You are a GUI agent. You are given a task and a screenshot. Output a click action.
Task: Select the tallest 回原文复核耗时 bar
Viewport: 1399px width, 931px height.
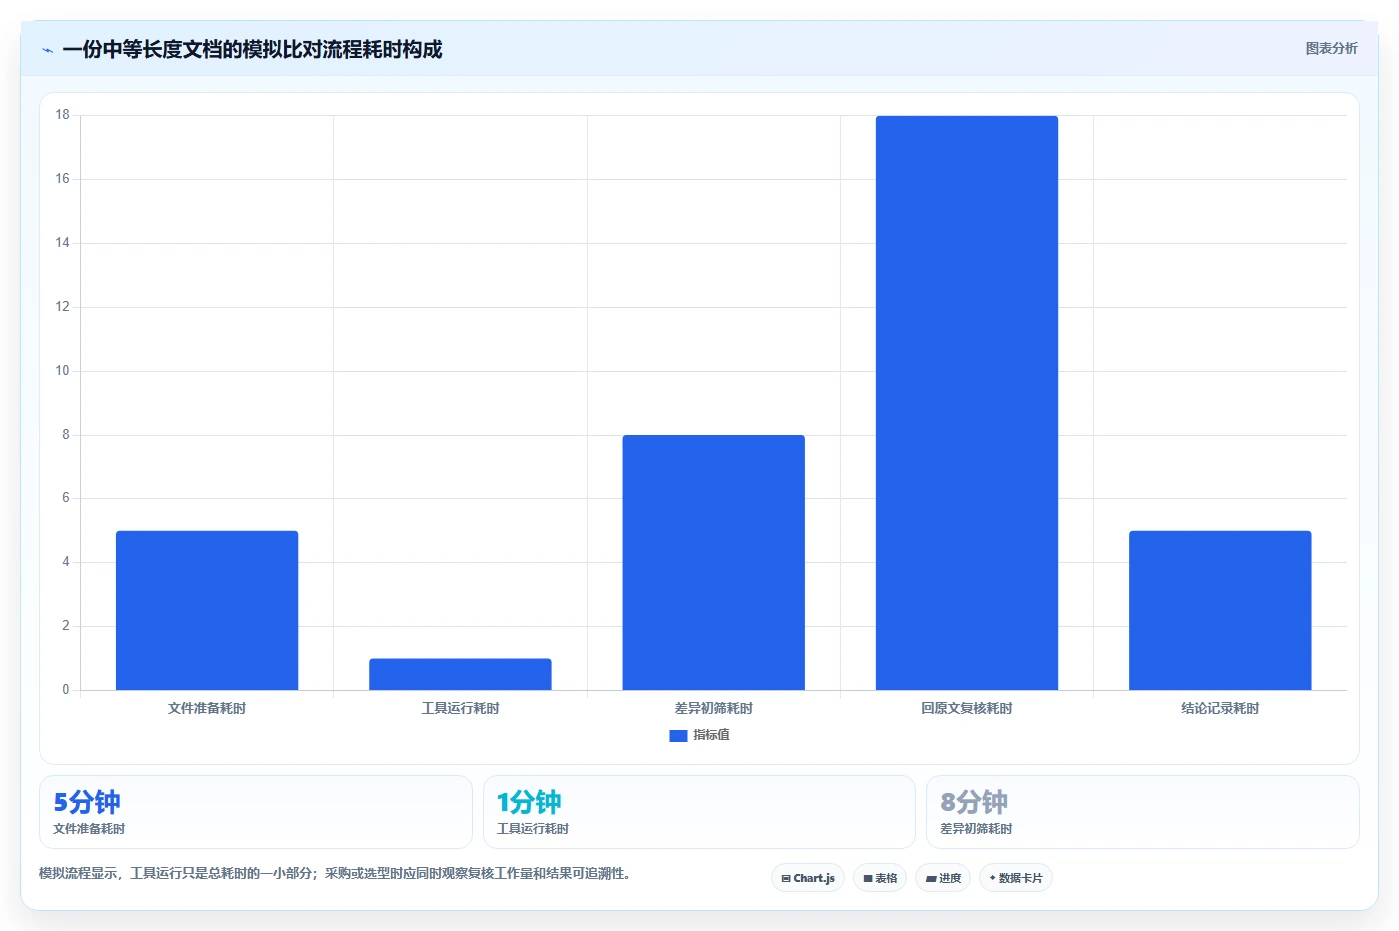(967, 403)
